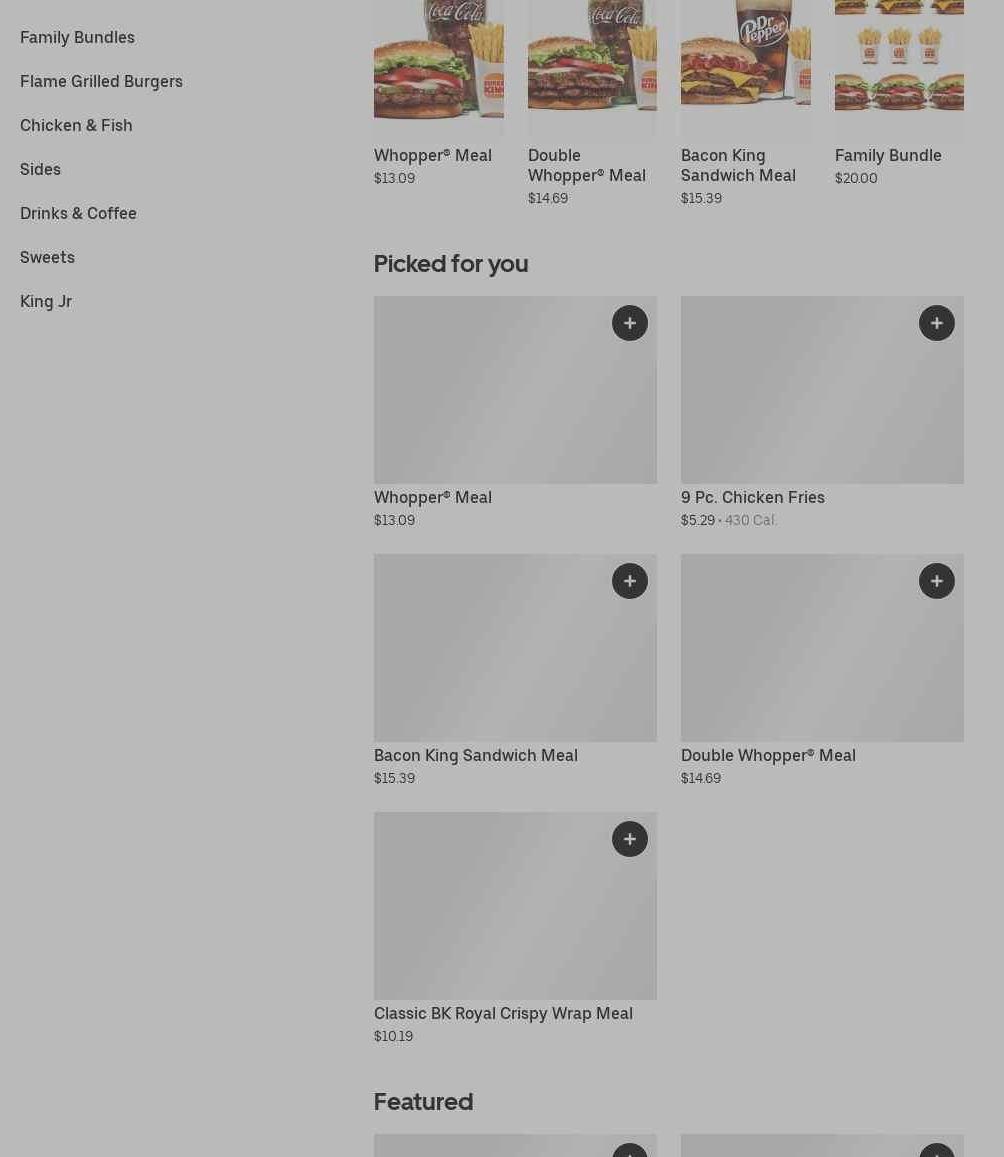Viewport: 1004px width, 1157px height.
Task: Open Bacon King meal Dr Pepper thumbnail
Action: 746,66
